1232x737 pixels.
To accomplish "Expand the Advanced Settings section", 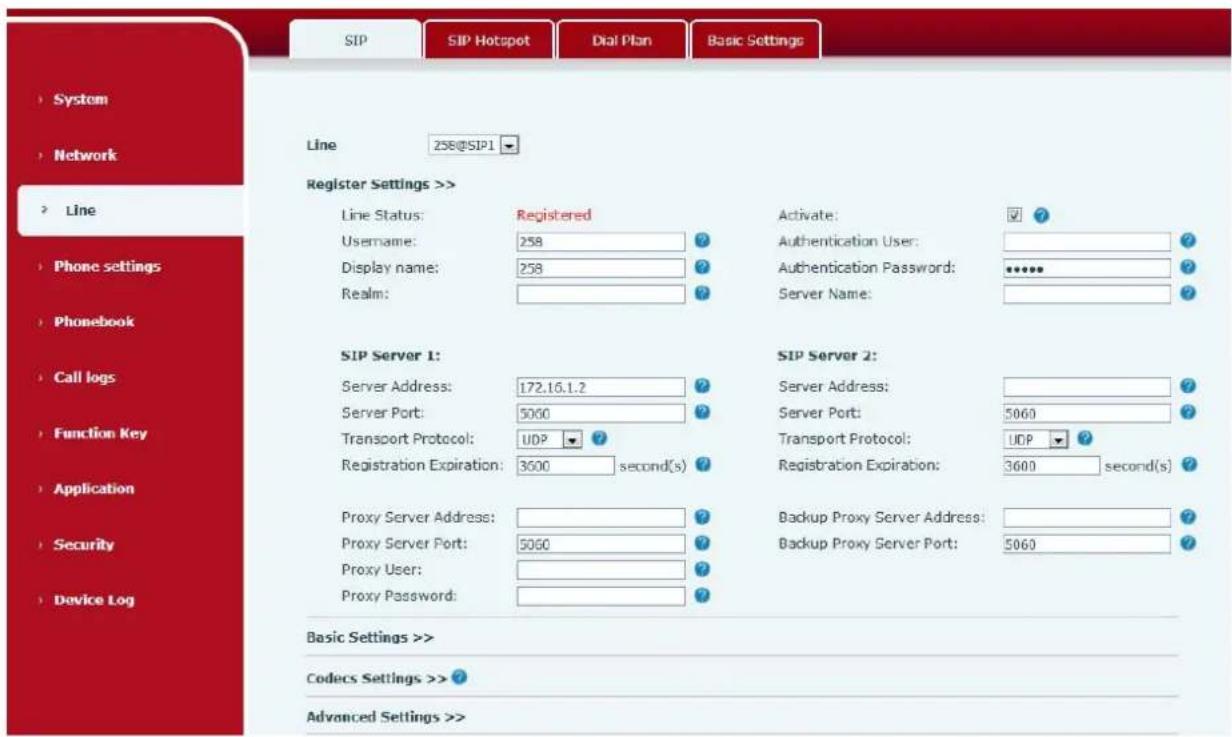I will pyautogui.click(x=385, y=717).
